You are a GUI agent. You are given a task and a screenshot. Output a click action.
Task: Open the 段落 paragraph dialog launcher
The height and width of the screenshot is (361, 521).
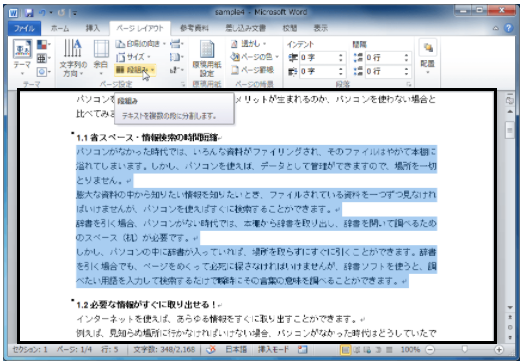409,85
